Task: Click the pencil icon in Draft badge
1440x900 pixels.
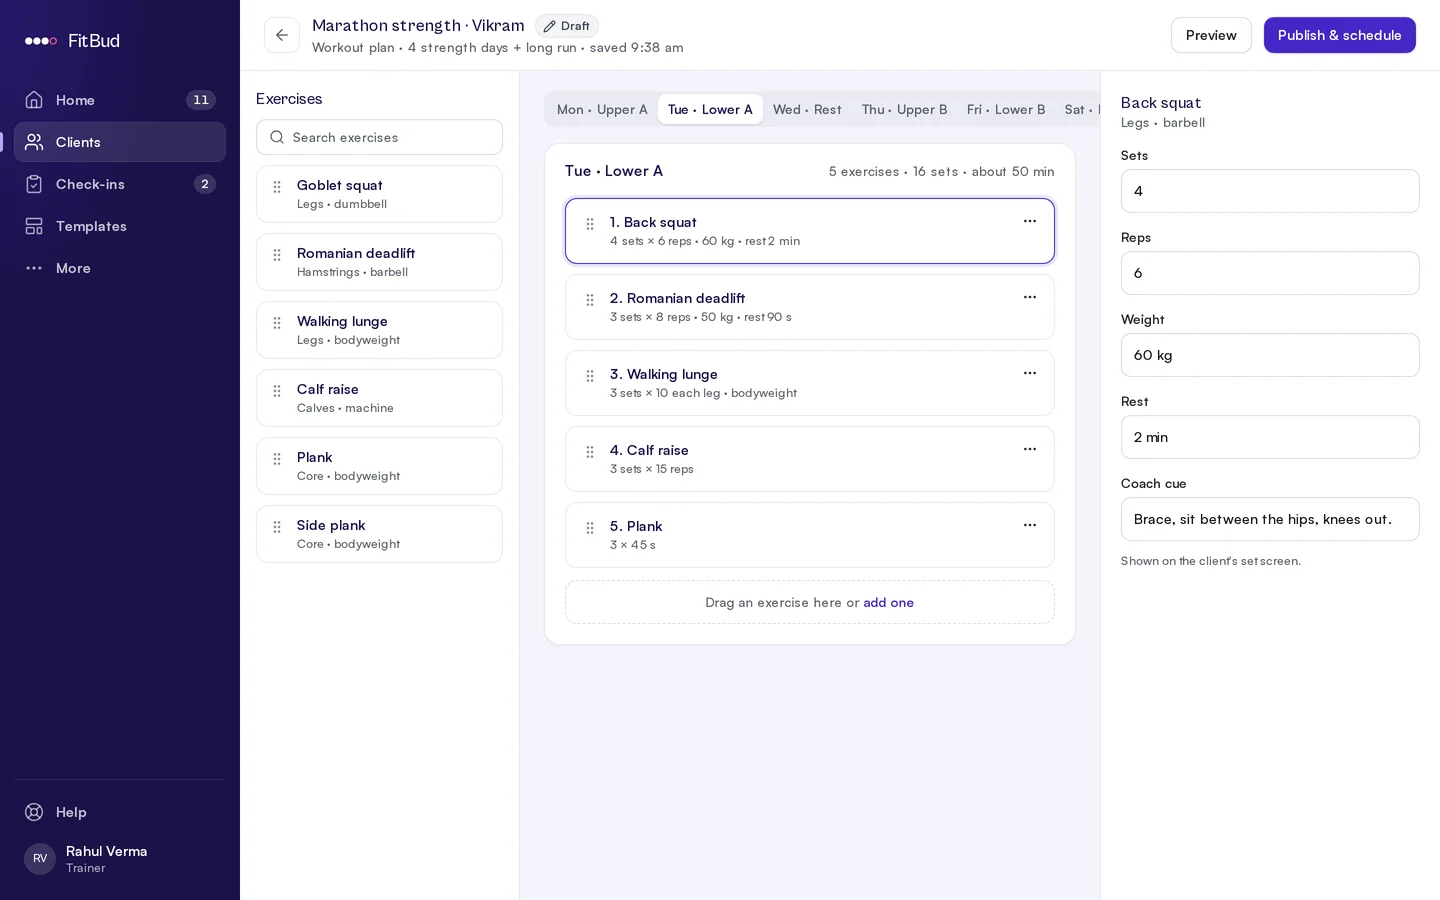Action: pyautogui.click(x=549, y=26)
